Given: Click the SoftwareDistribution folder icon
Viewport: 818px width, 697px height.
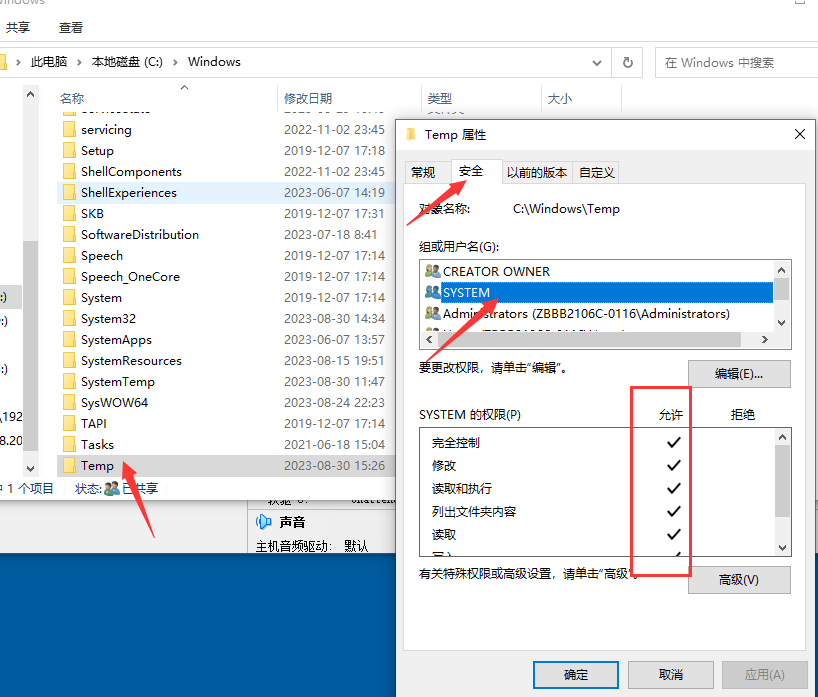Looking at the screenshot, I should [69, 234].
